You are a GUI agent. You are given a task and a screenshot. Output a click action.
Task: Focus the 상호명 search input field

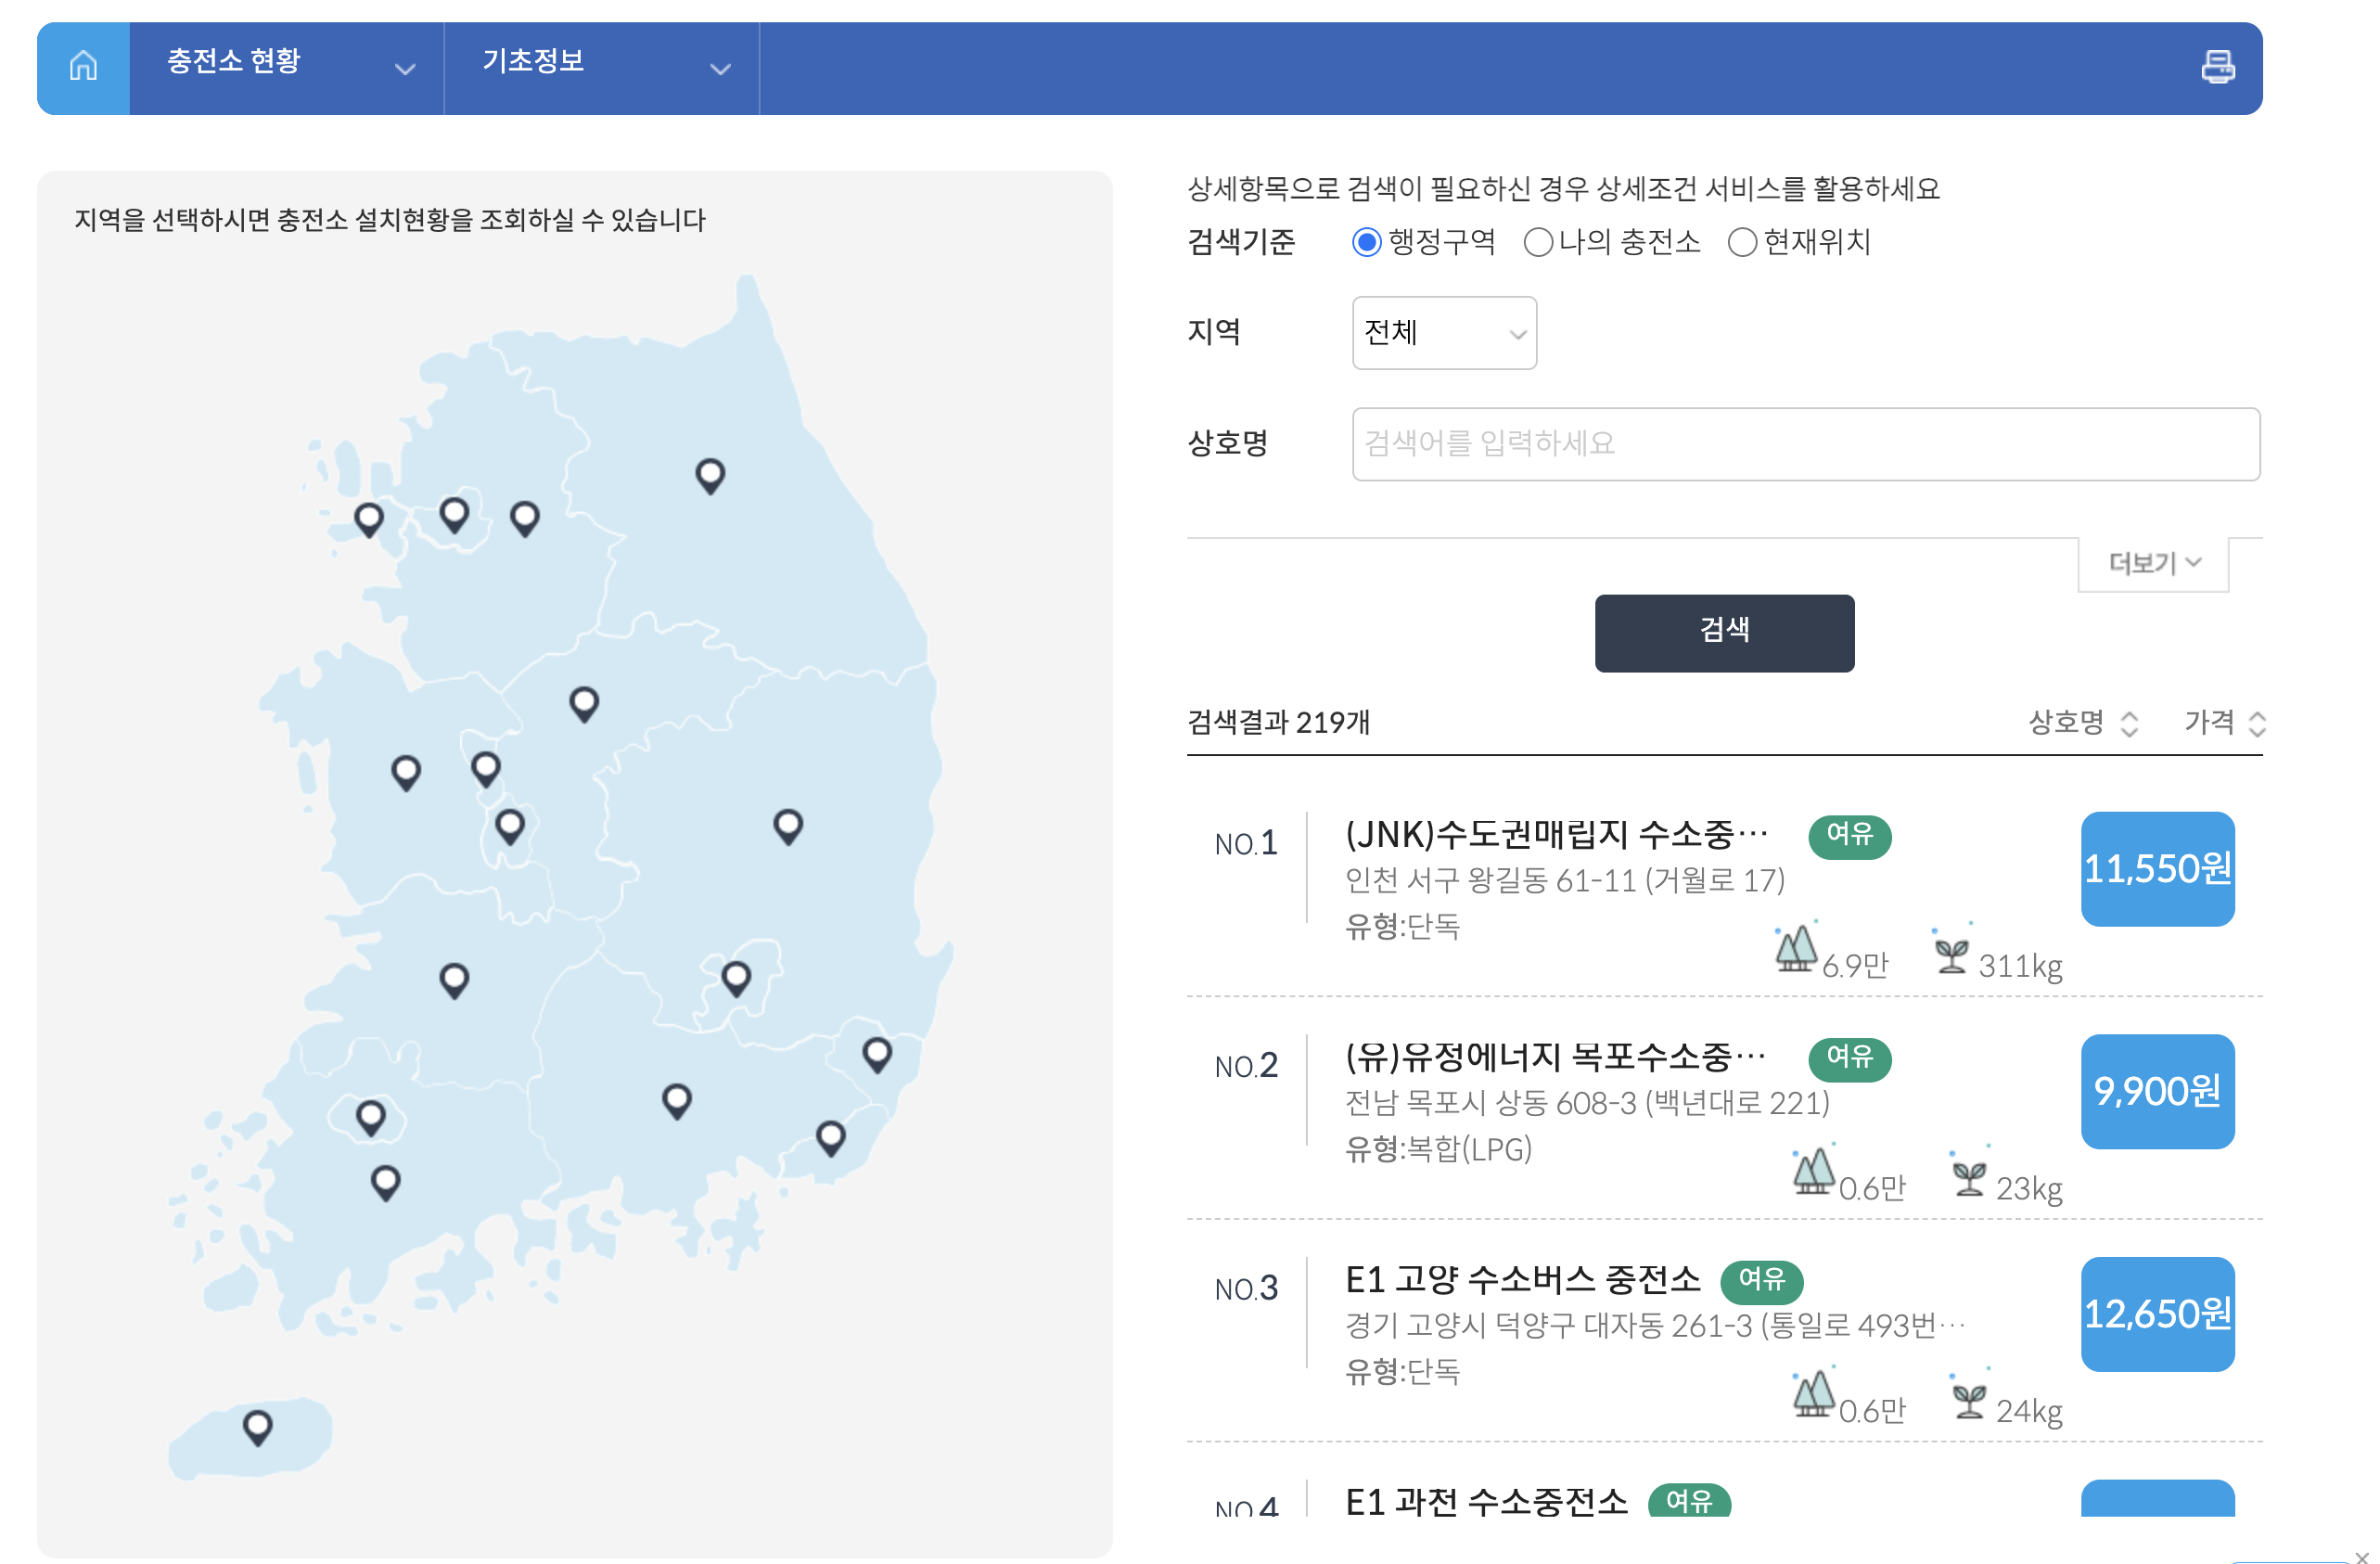click(1805, 444)
